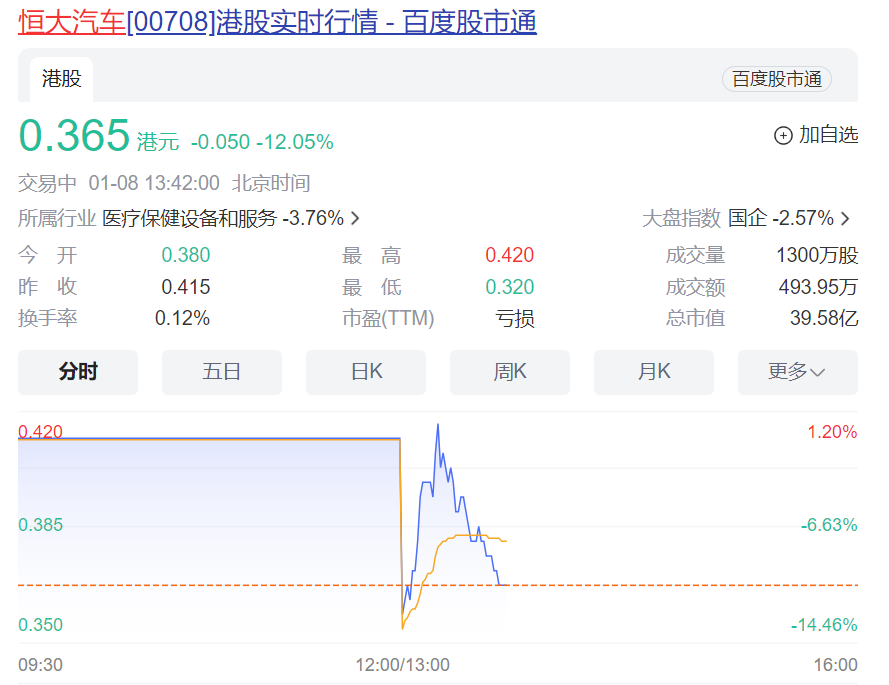Open the 恒大汽车[00708]港股实时行情 title link
889x685 pixels.
point(277,22)
